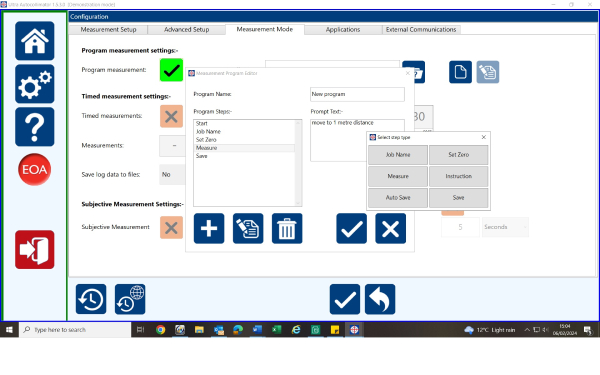Click the Program Steps list scrollbar
The image size is (600, 375).
[x=298, y=163]
